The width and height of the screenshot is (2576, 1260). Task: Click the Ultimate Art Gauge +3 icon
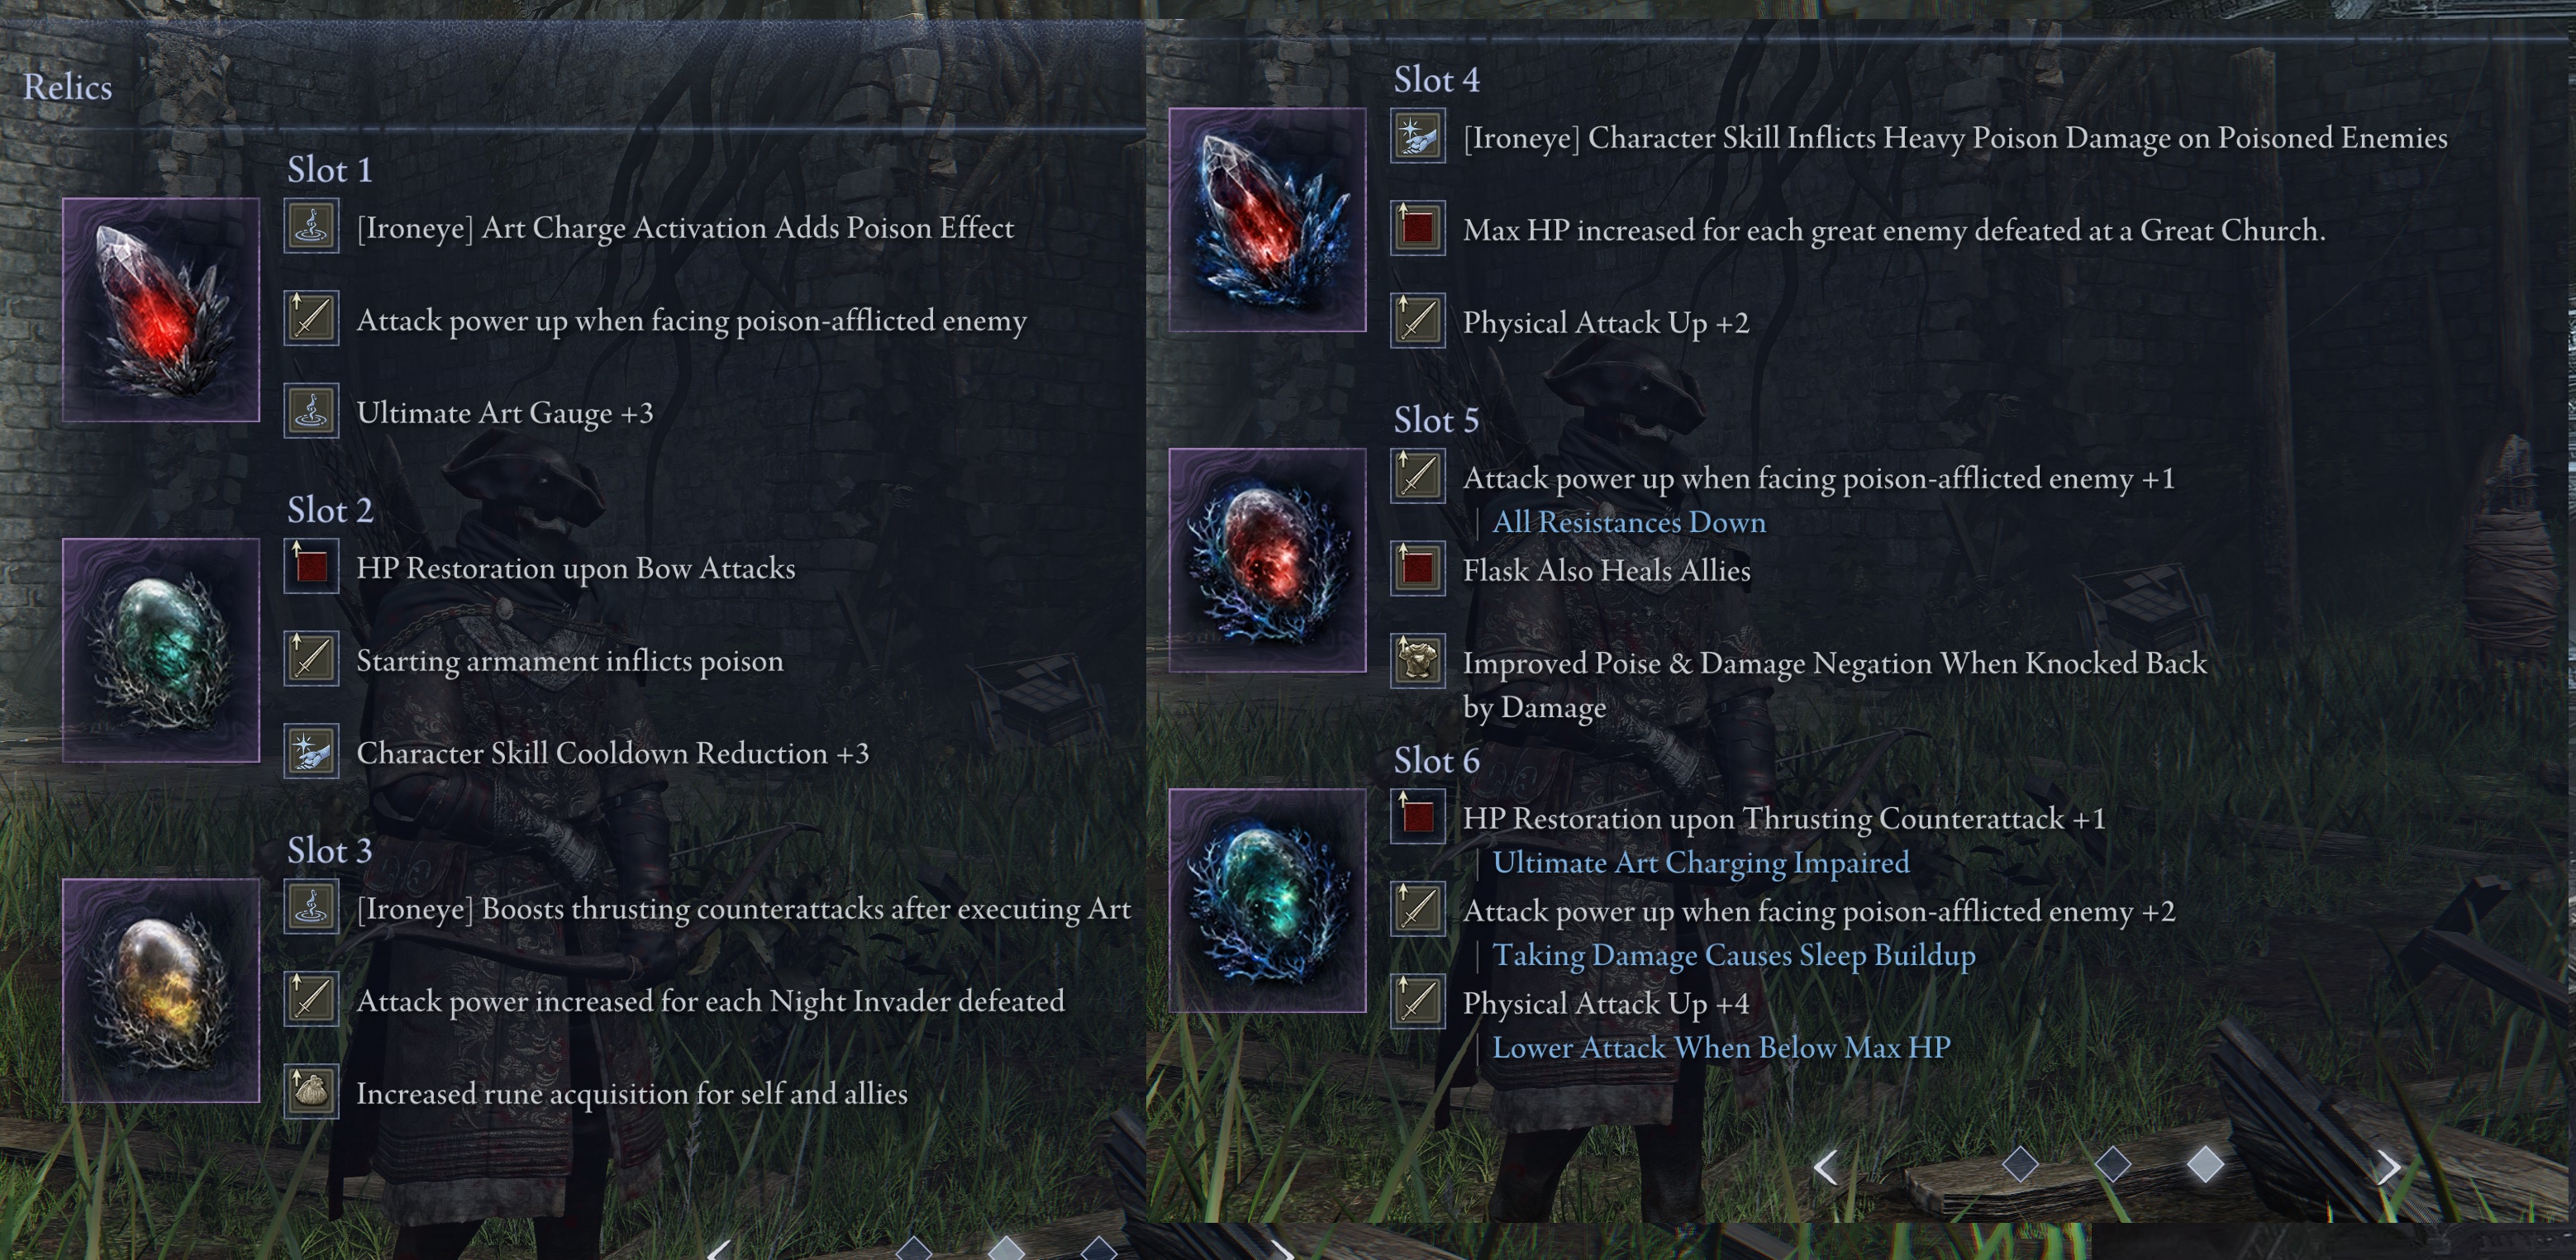[311, 411]
